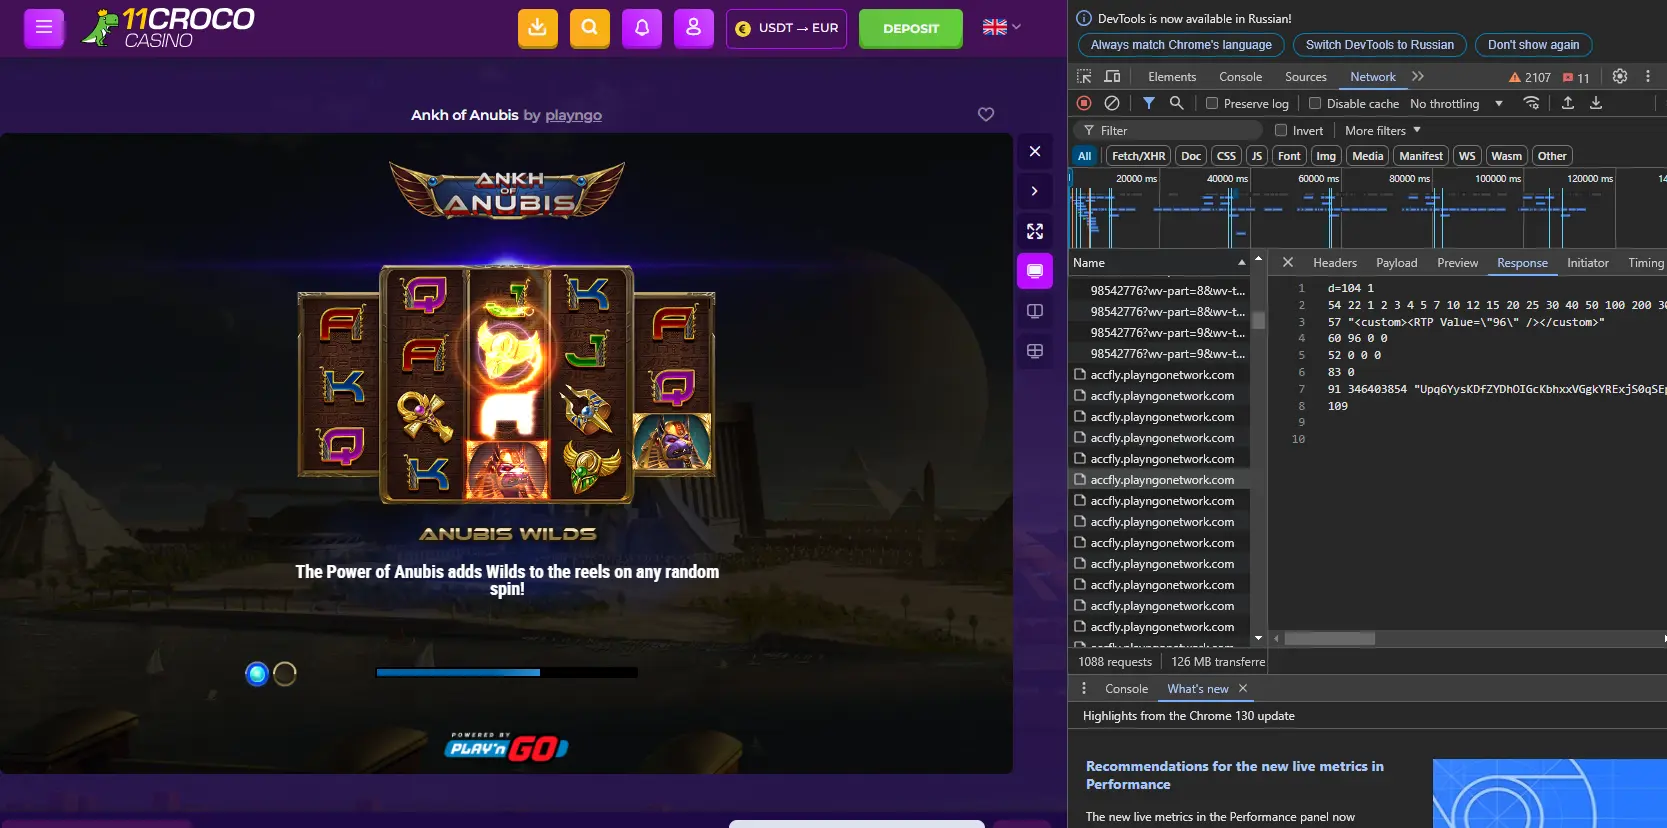Switch to the DevTools top Console tab
Image resolution: width=1667 pixels, height=828 pixels.
click(1240, 77)
